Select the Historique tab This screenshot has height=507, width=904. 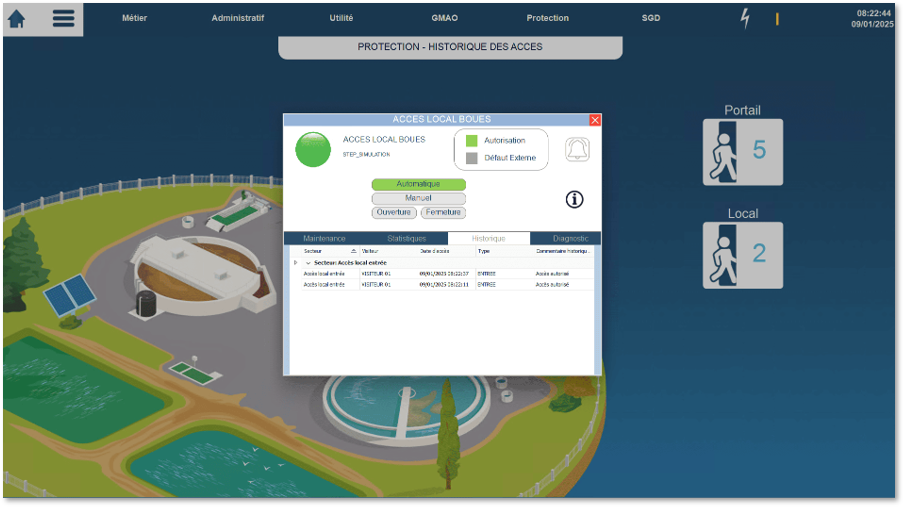click(x=489, y=238)
